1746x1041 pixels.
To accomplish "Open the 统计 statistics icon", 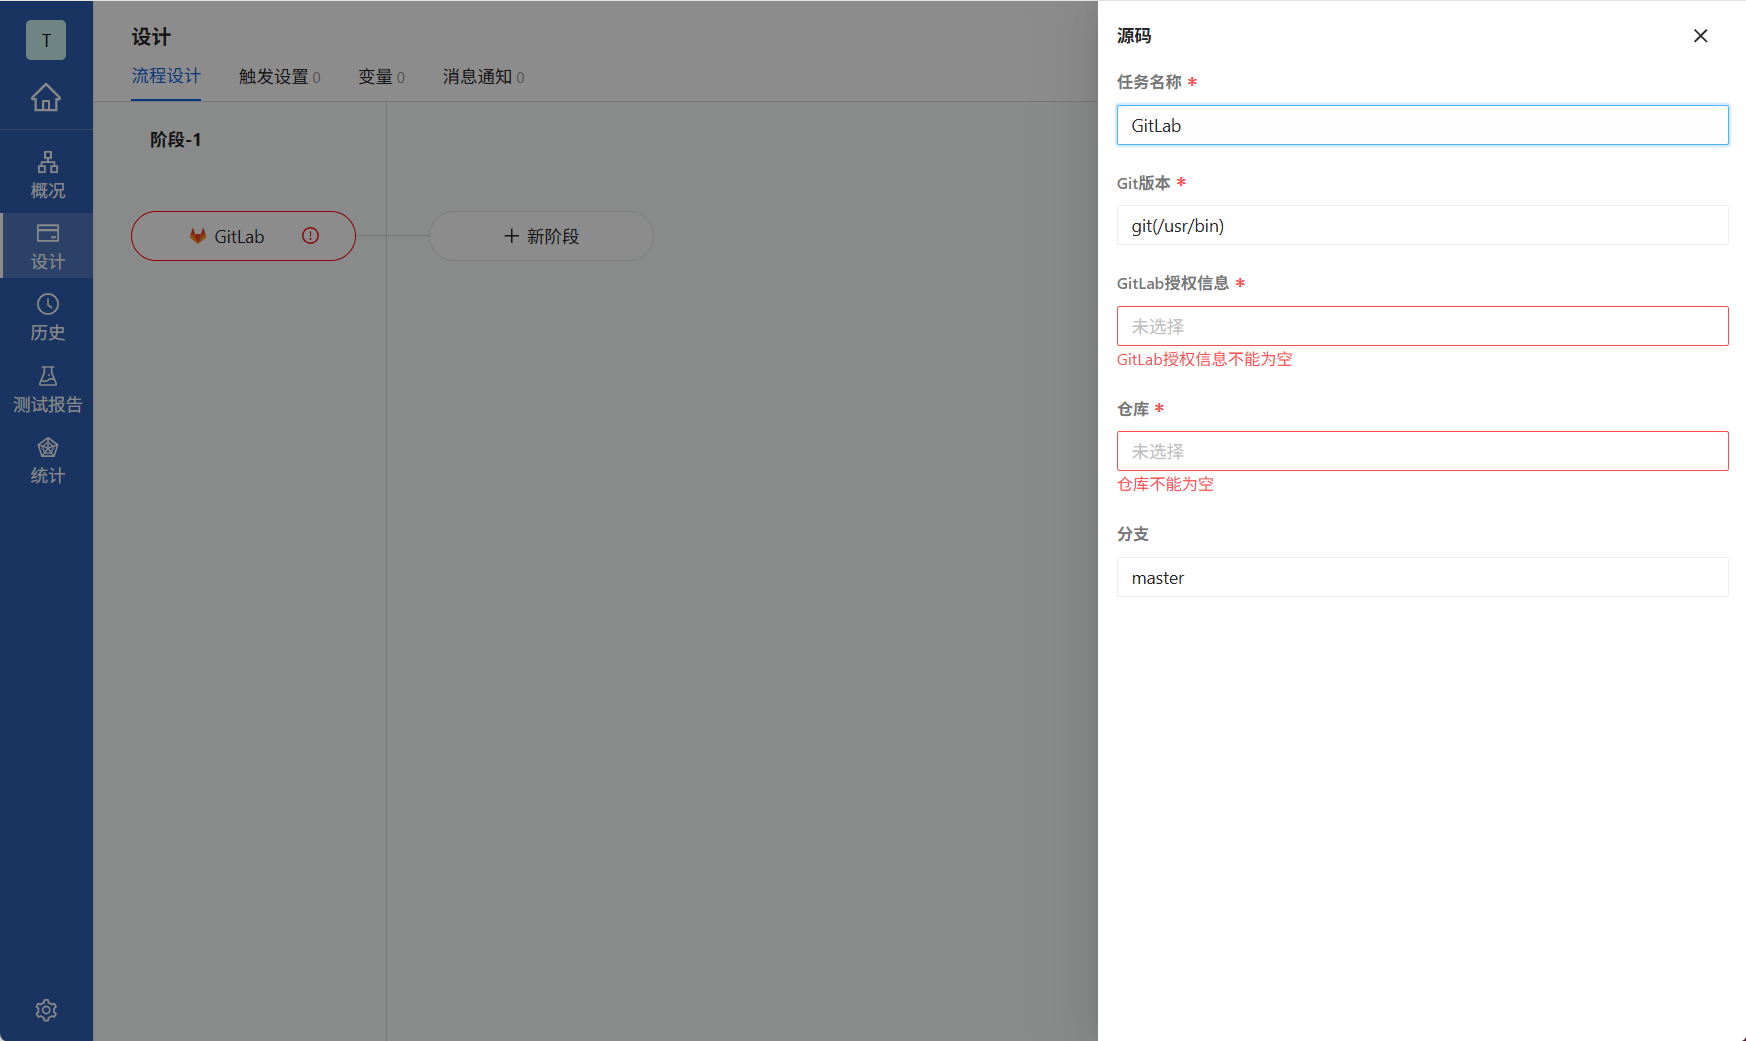I will point(46,460).
